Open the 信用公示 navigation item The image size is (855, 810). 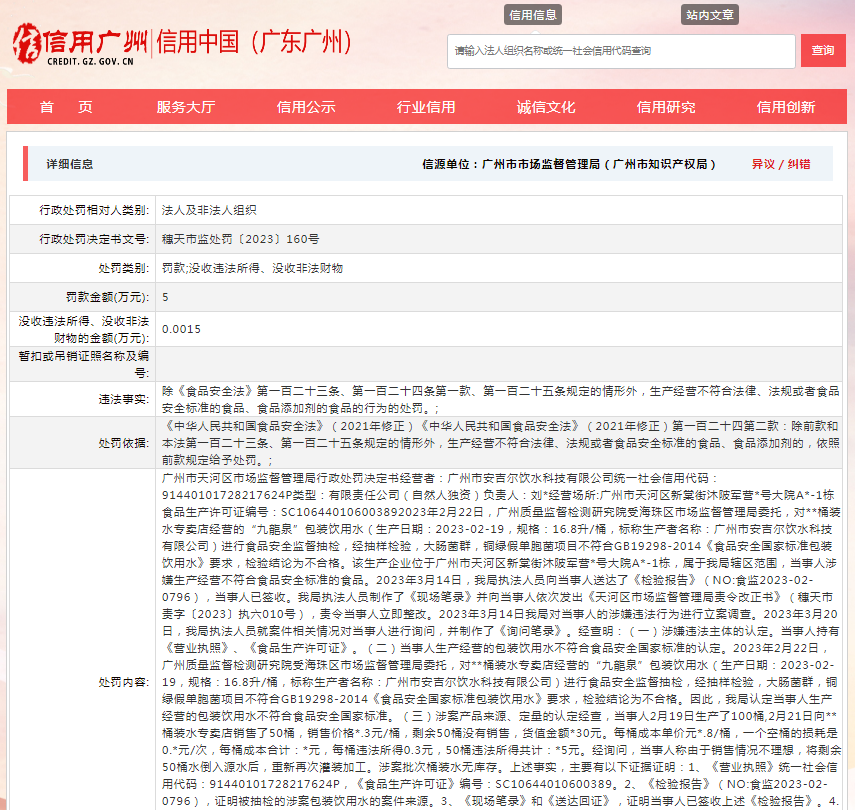tap(306, 108)
